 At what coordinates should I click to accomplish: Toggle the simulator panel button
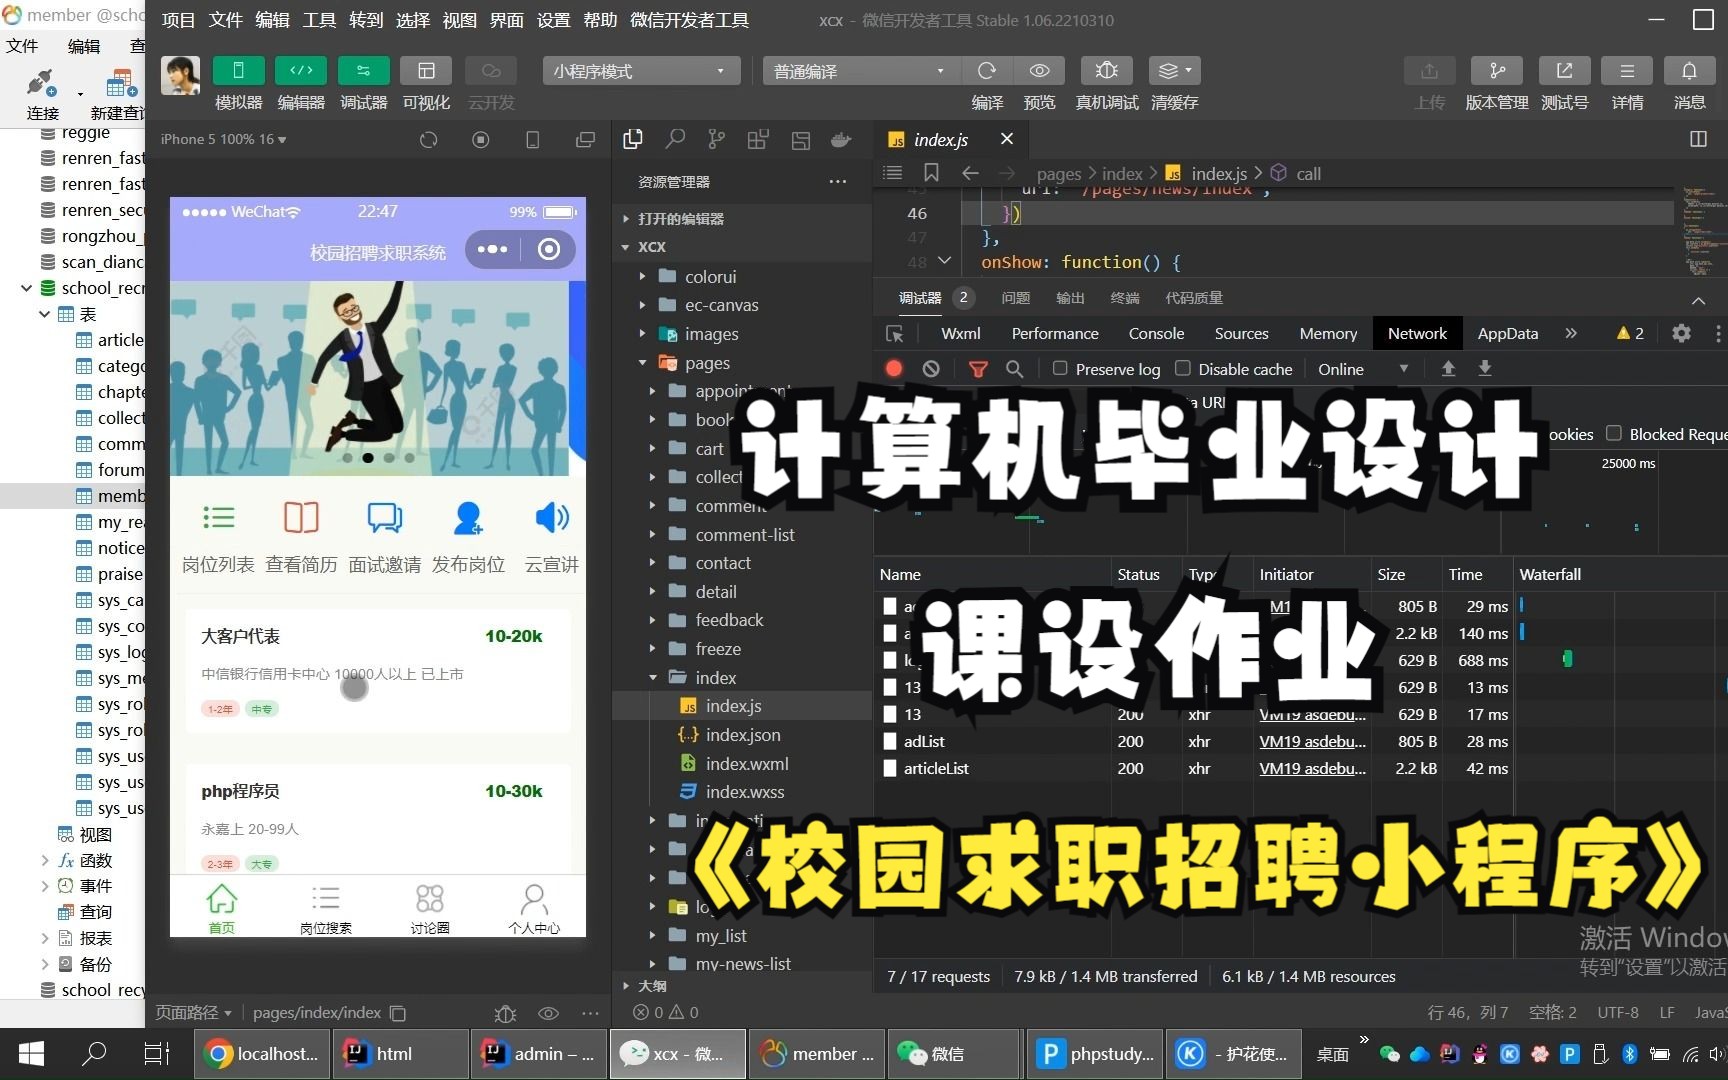pos(238,71)
